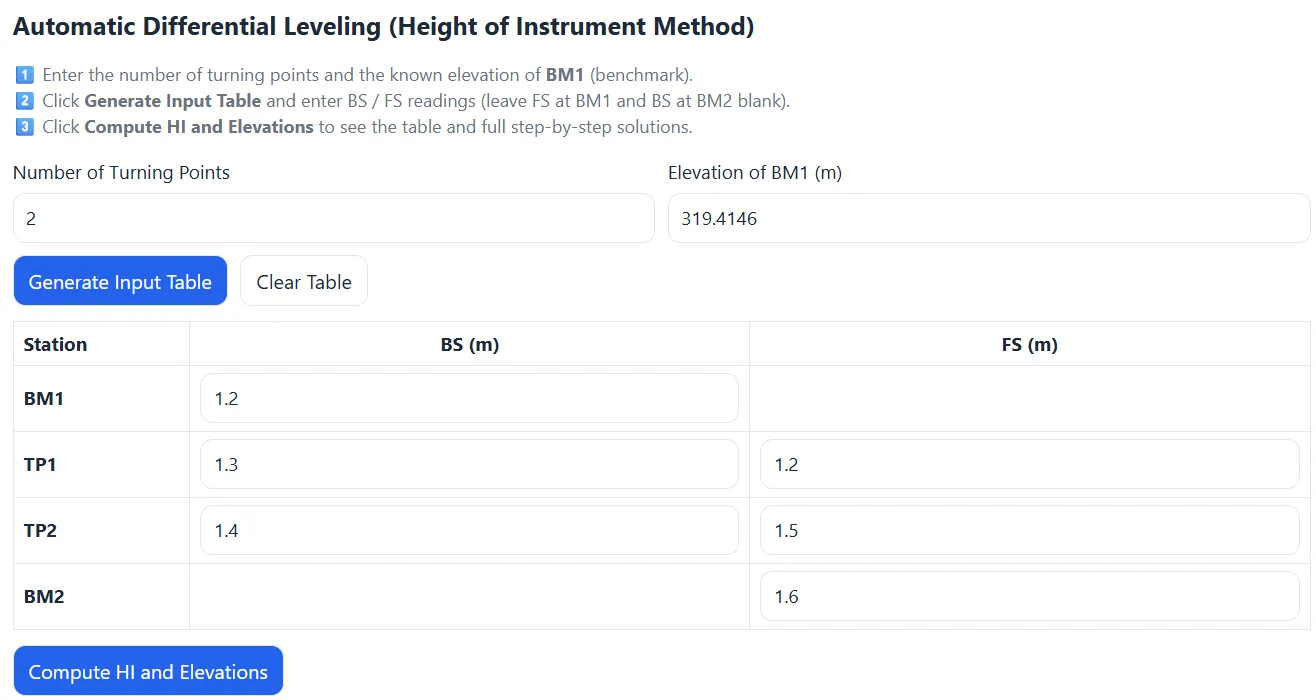Click the BS (m) column header

[x=469, y=344]
